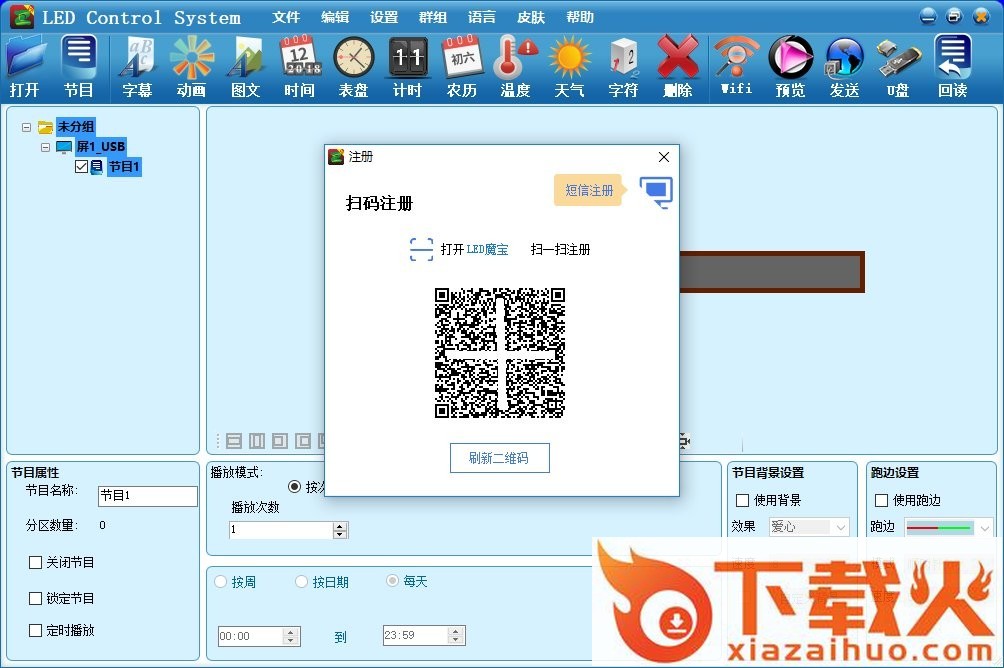The width and height of the screenshot is (1004, 668).
Task: Toggle the 节目1 tree checkbox
Action: coord(81,167)
